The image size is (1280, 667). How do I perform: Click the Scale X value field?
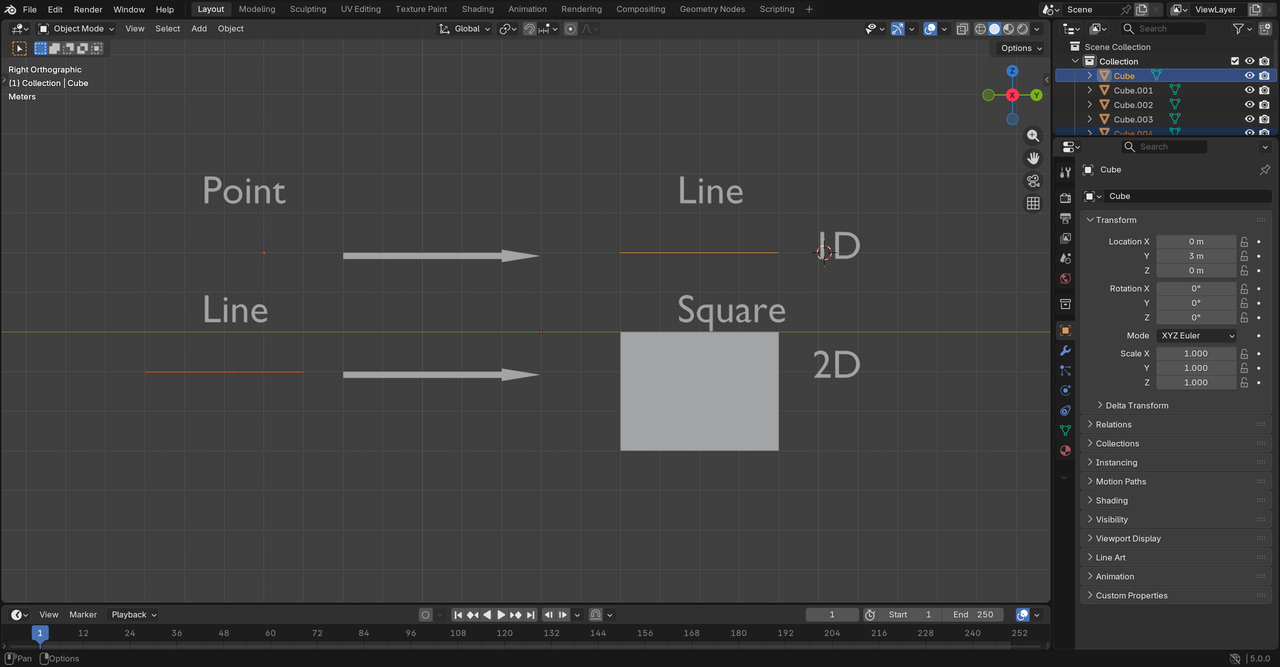pos(1196,354)
